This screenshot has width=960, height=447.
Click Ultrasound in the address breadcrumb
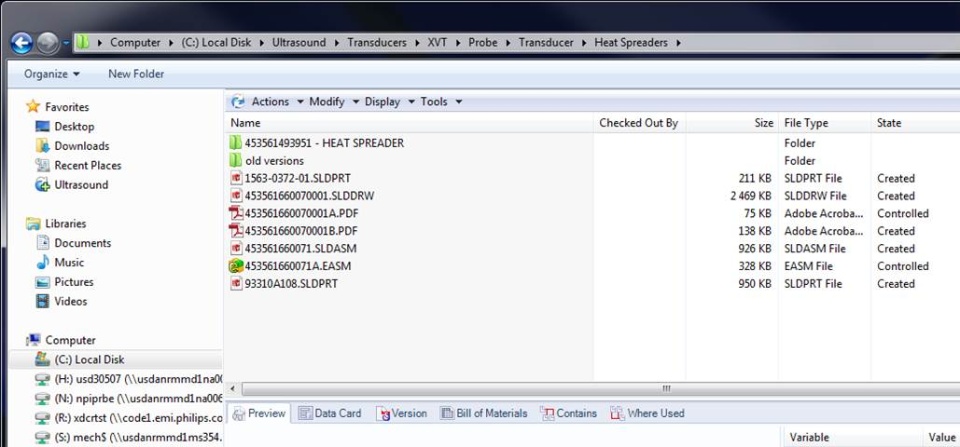click(299, 42)
